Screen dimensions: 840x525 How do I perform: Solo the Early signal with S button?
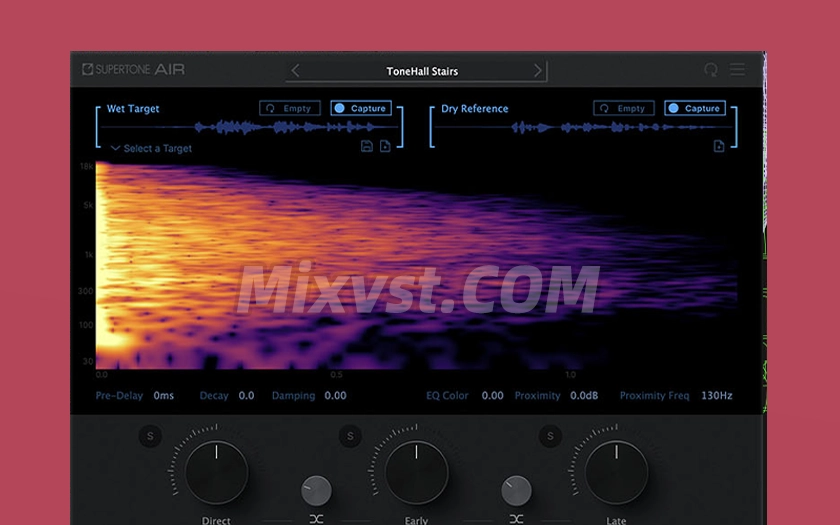click(x=350, y=436)
